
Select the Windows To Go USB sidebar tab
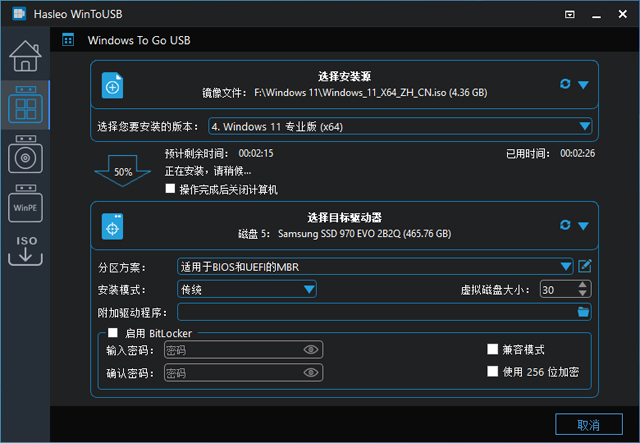pos(24,105)
